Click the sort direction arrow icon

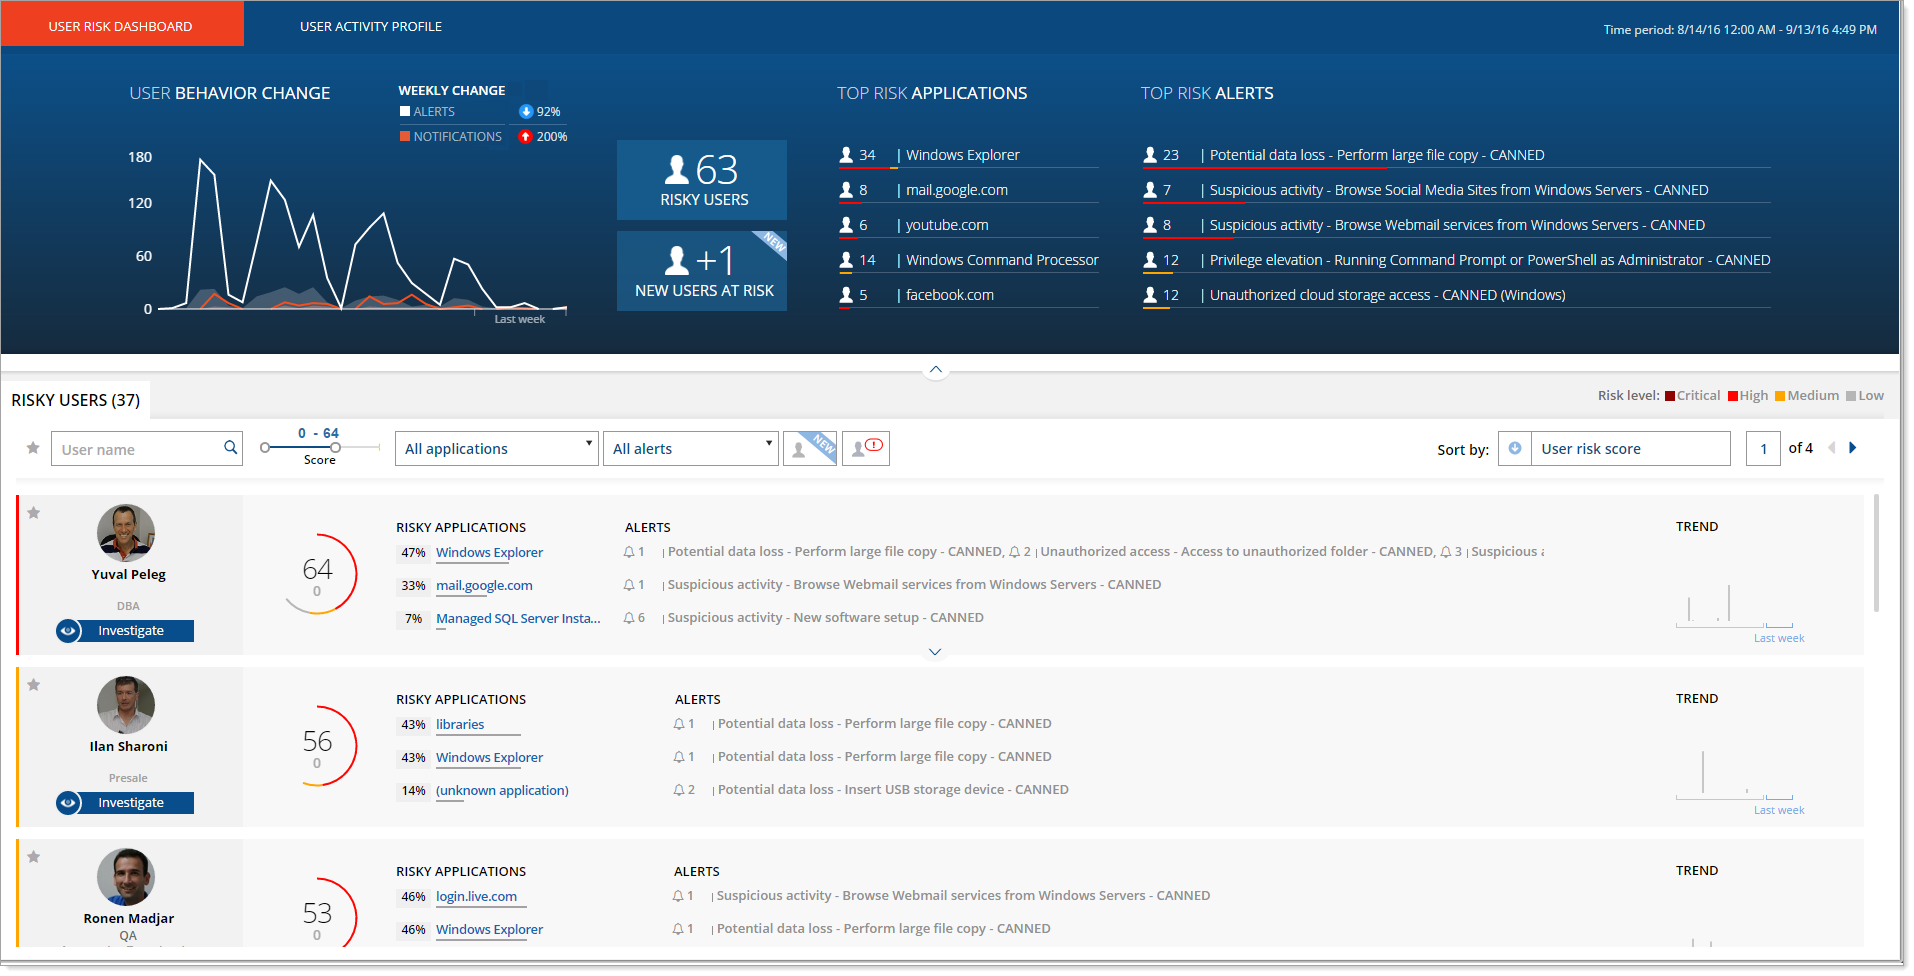tap(1514, 449)
